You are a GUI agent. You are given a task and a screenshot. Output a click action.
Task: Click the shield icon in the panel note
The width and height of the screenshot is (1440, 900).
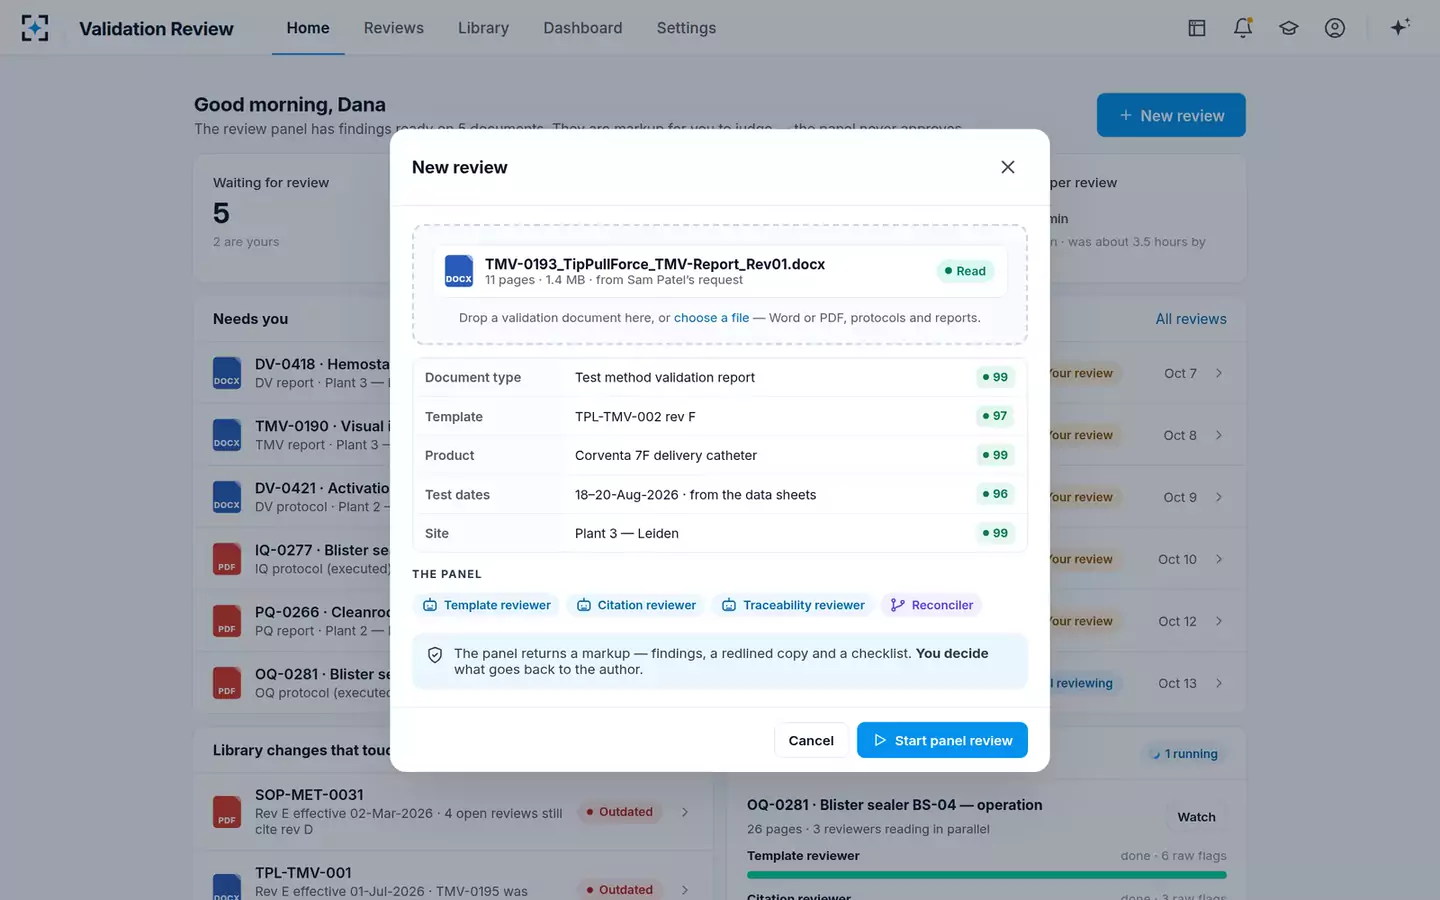pyautogui.click(x=435, y=655)
